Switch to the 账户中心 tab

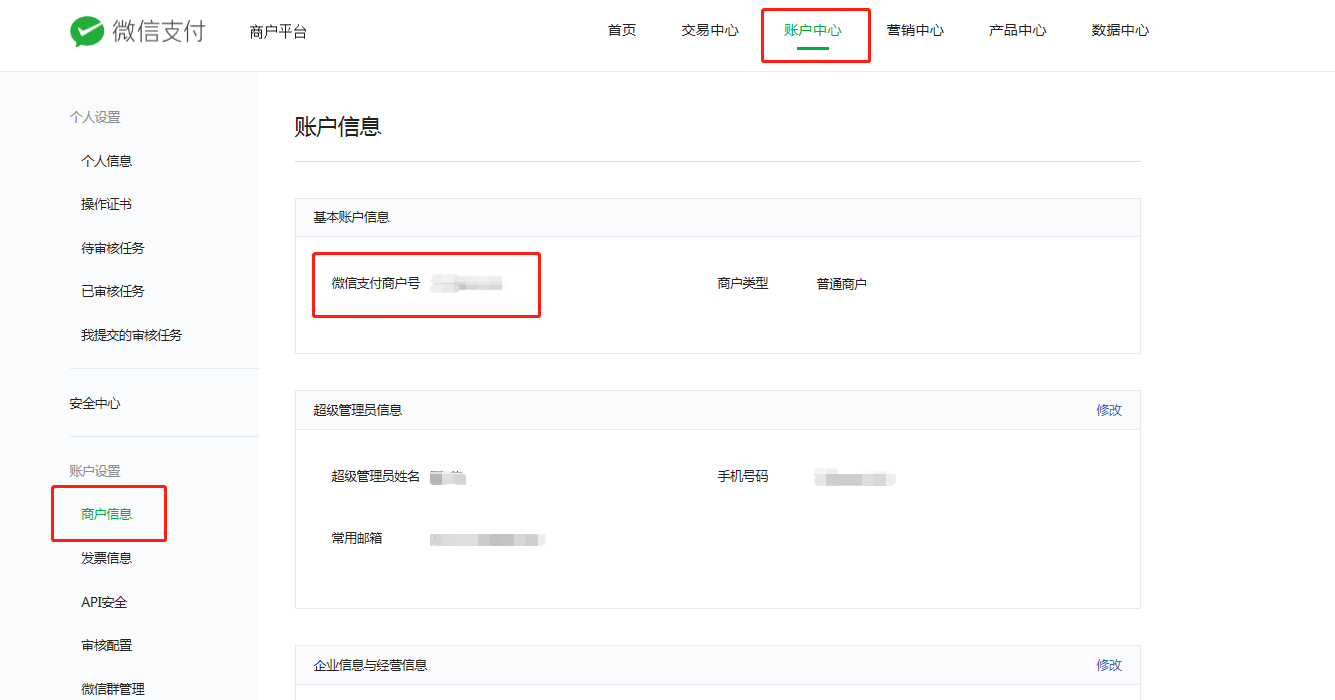813,30
